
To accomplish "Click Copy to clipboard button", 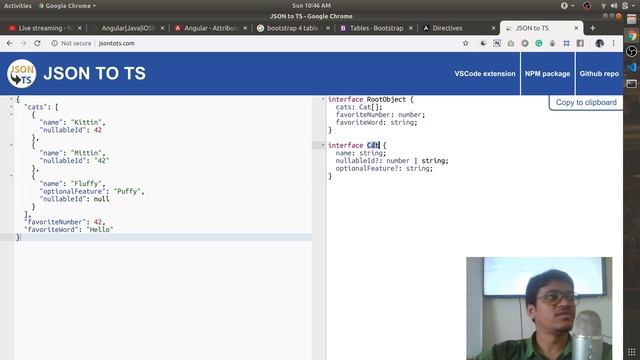I will tap(586, 102).
